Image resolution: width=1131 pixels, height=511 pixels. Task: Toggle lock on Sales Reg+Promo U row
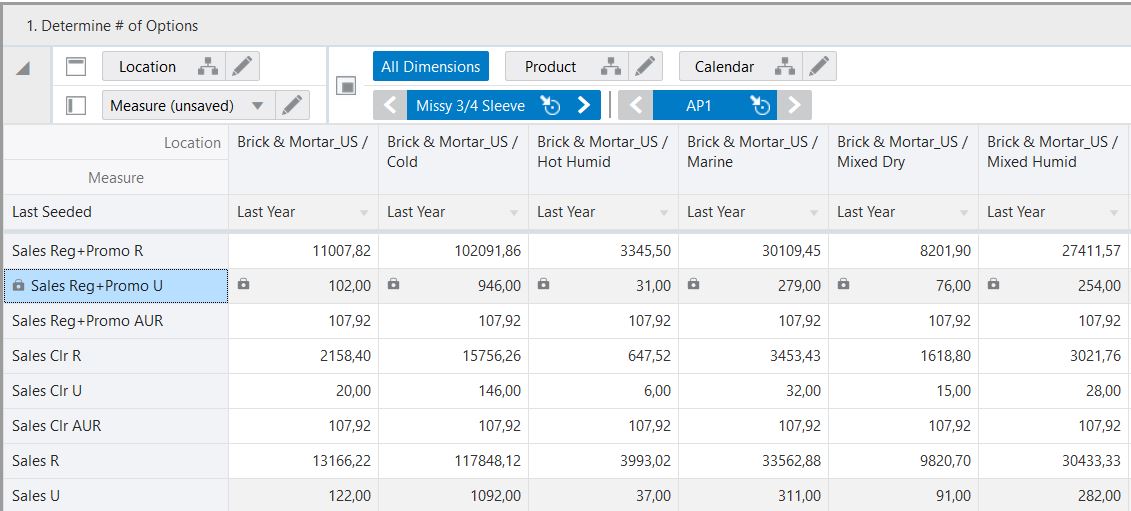[19, 286]
